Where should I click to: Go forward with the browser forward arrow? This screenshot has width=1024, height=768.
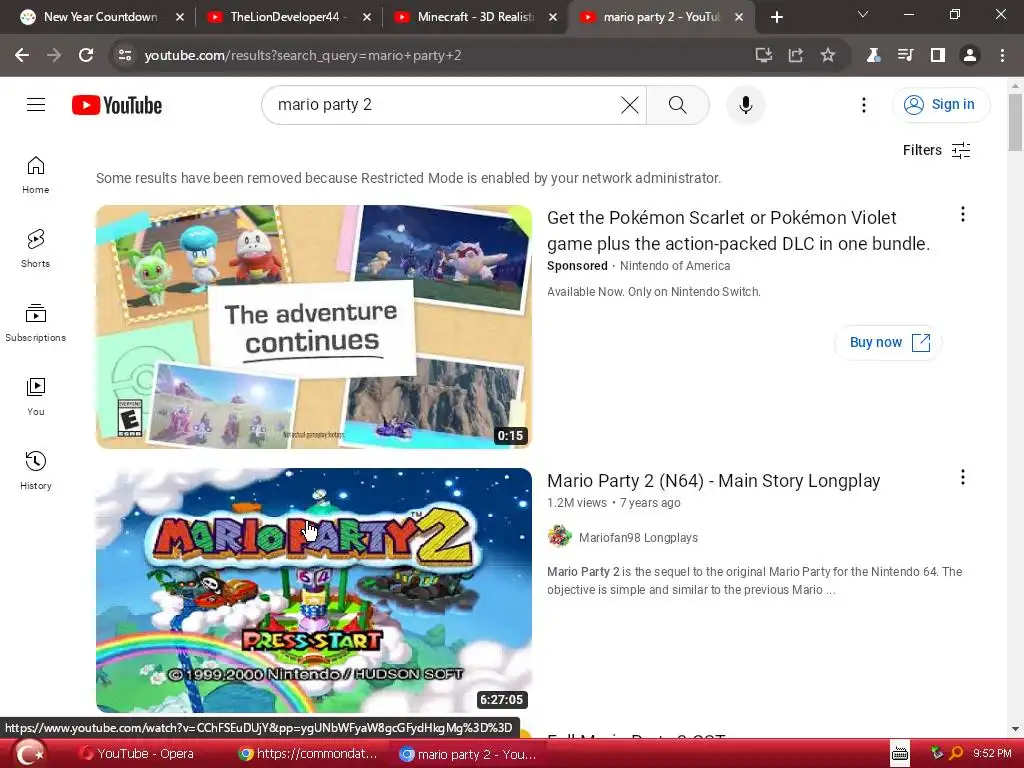point(54,56)
